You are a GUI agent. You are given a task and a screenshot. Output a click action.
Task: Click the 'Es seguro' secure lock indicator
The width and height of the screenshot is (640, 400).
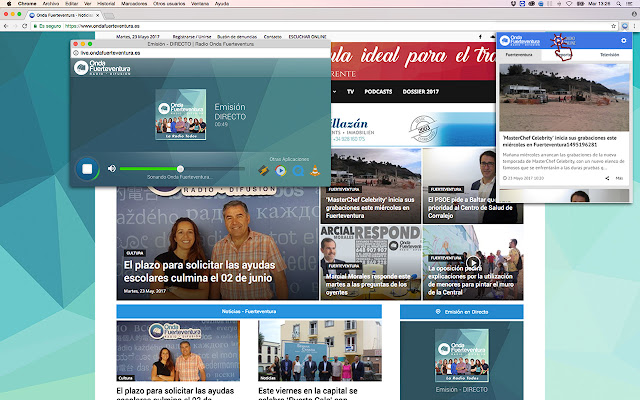[x=47, y=26]
